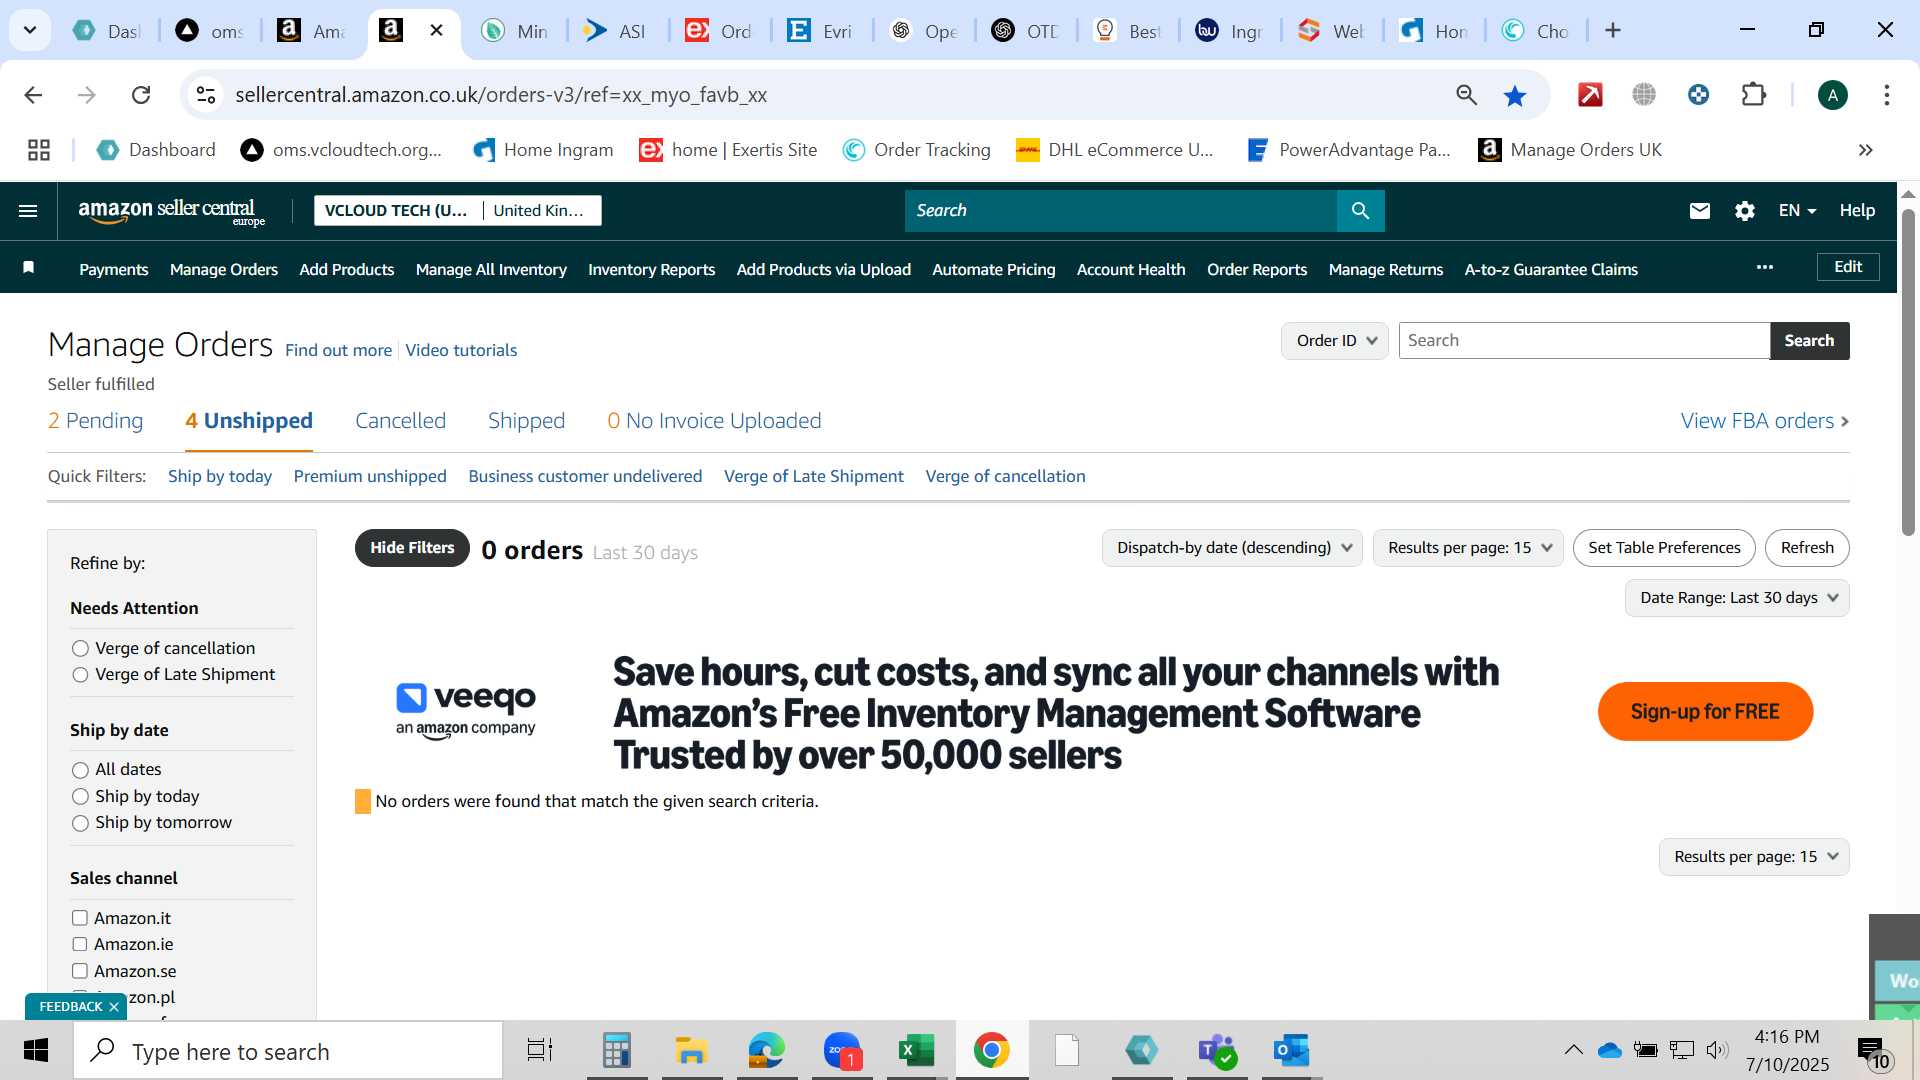
Task: Switch to the Shipped orders tab
Action: pos(526,421)
